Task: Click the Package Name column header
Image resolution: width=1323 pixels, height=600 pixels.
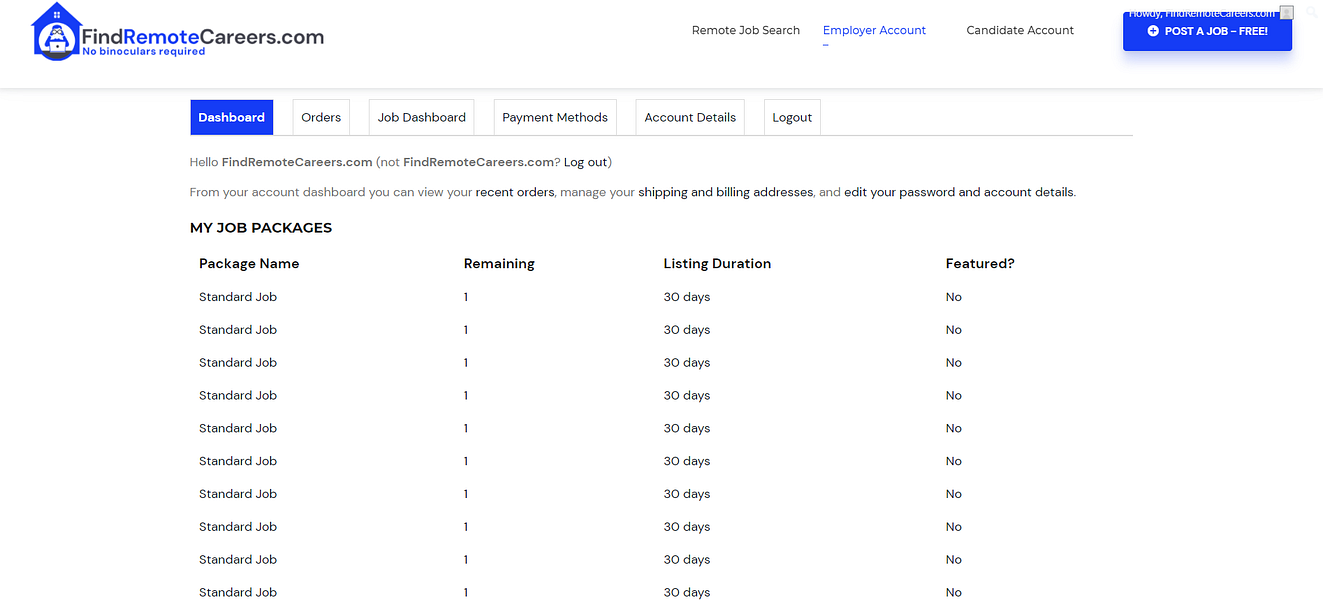Action: click(249, 264)
